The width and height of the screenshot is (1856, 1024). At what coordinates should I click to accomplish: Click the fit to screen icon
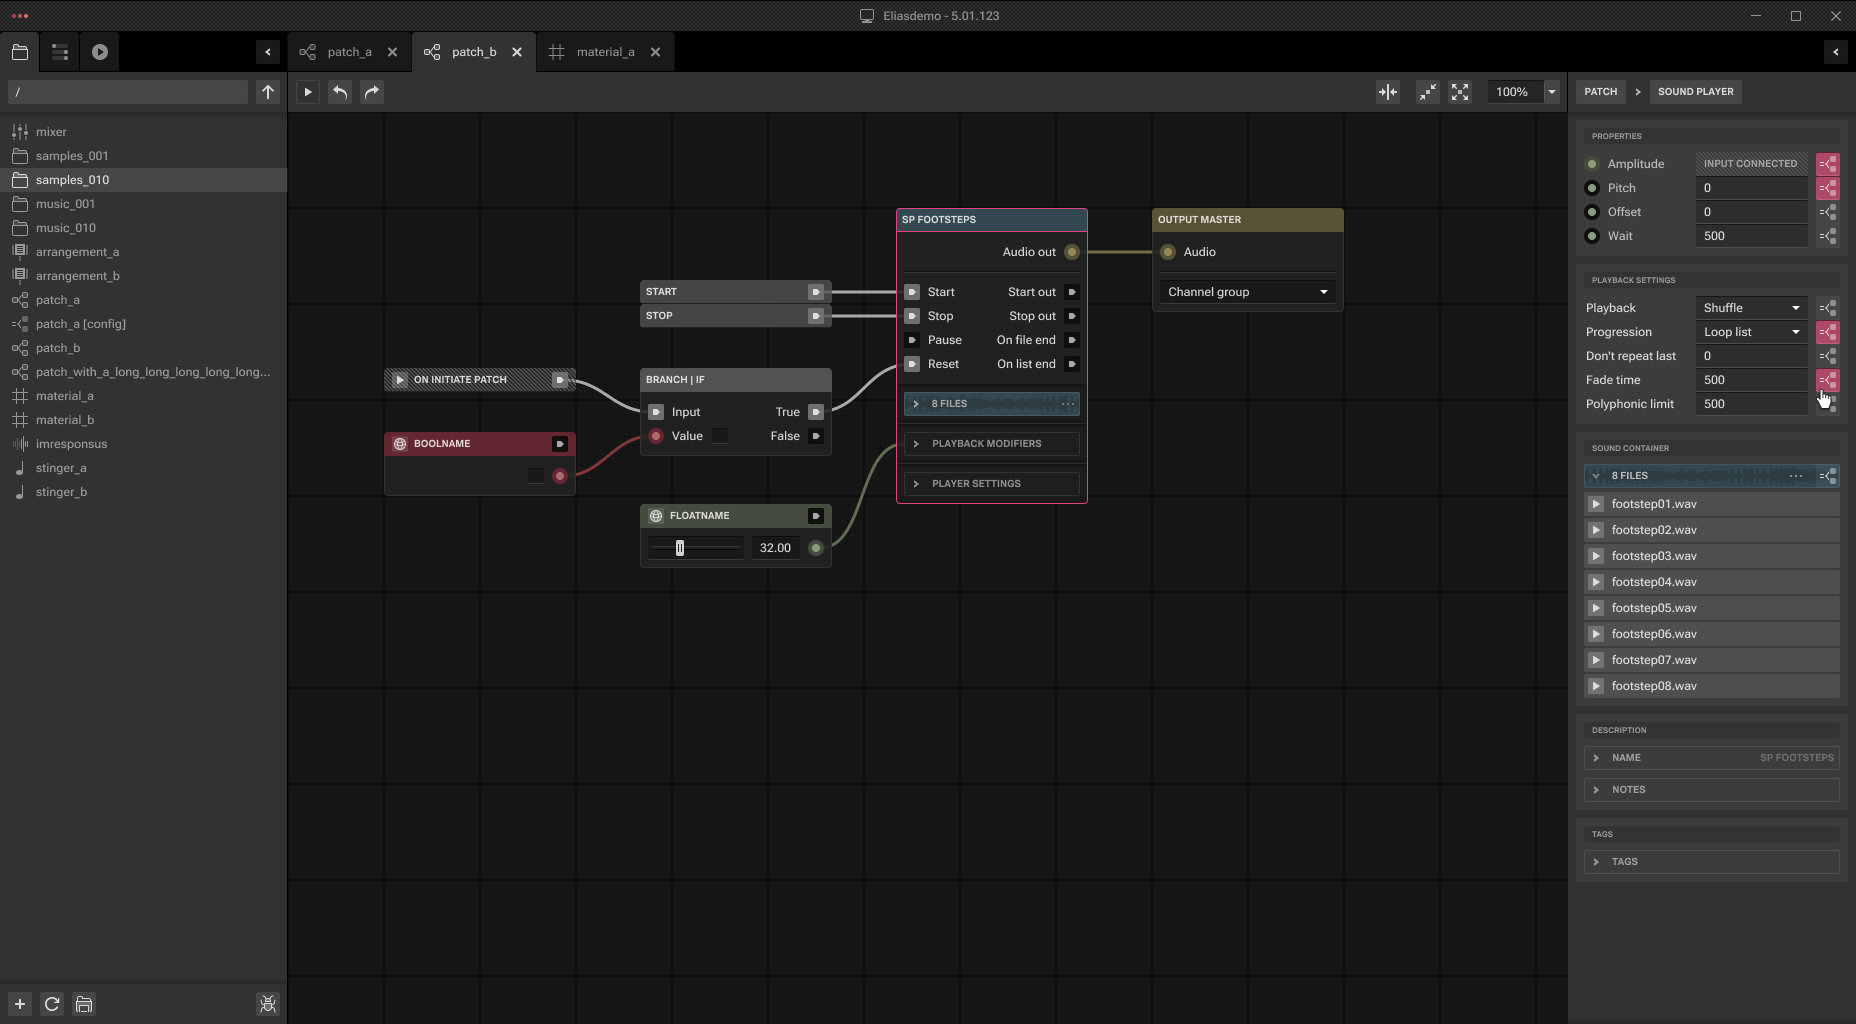1460,92
